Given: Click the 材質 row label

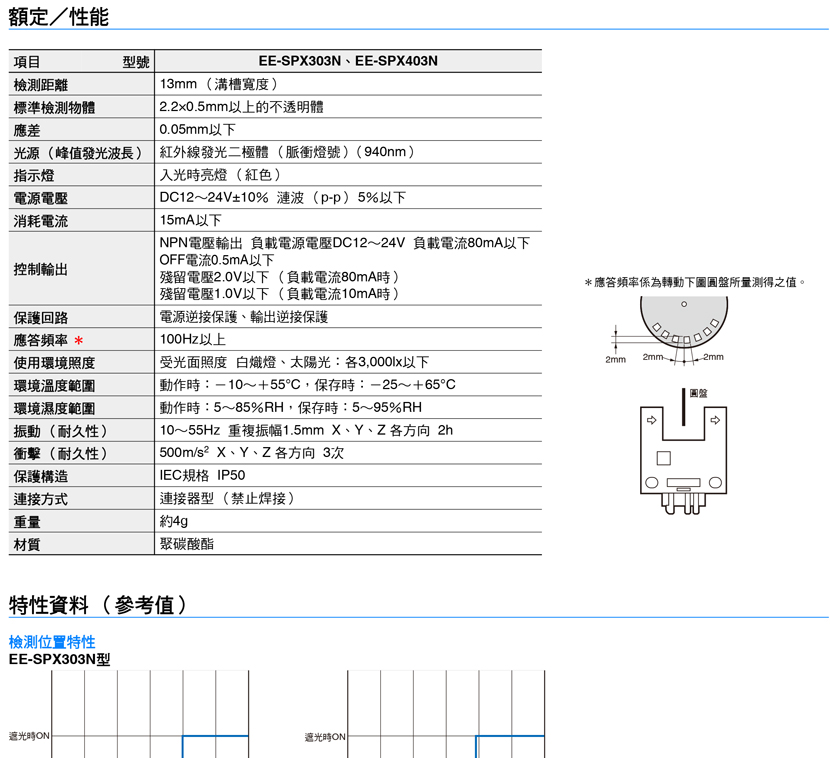Looking at the screenshot, I should tap(27, 545).
